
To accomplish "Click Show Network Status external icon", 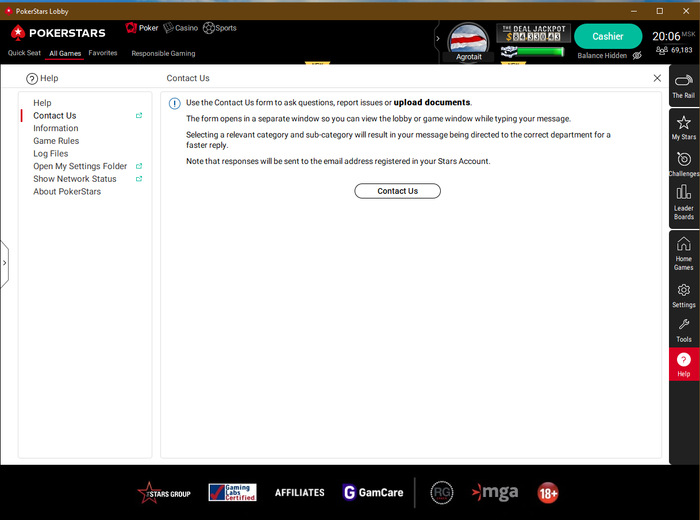I will pos(139,179).
